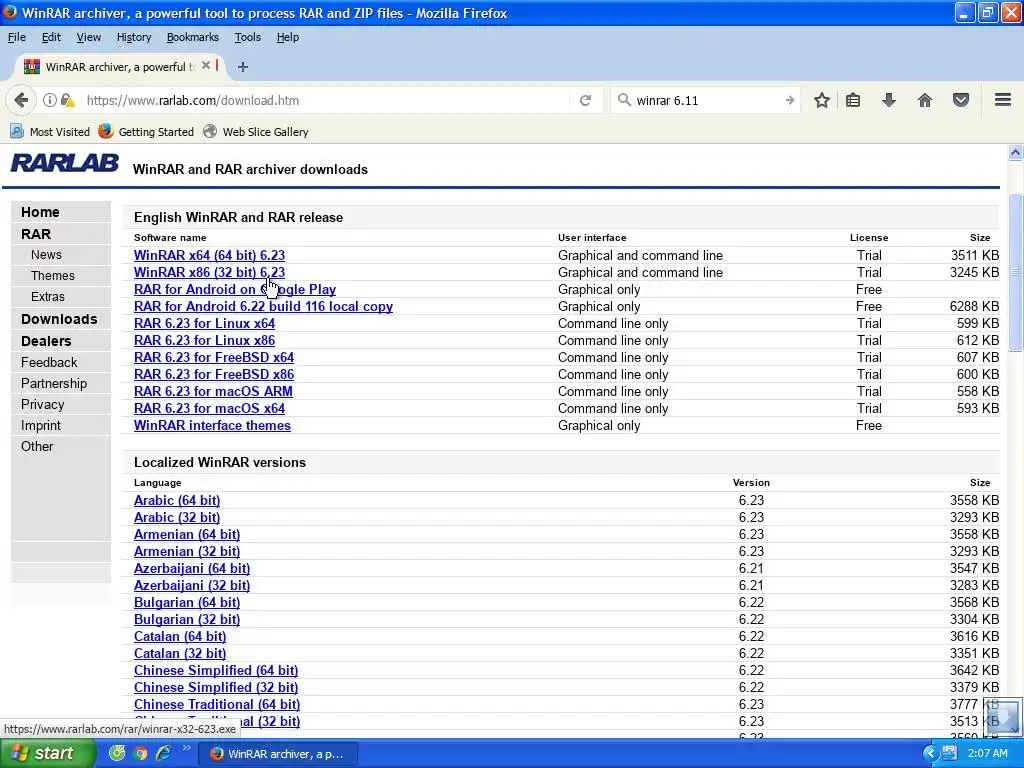Open the padlock security warning icon
Viewport: 1024px width, 768px height.
click(x=67, y=100)
